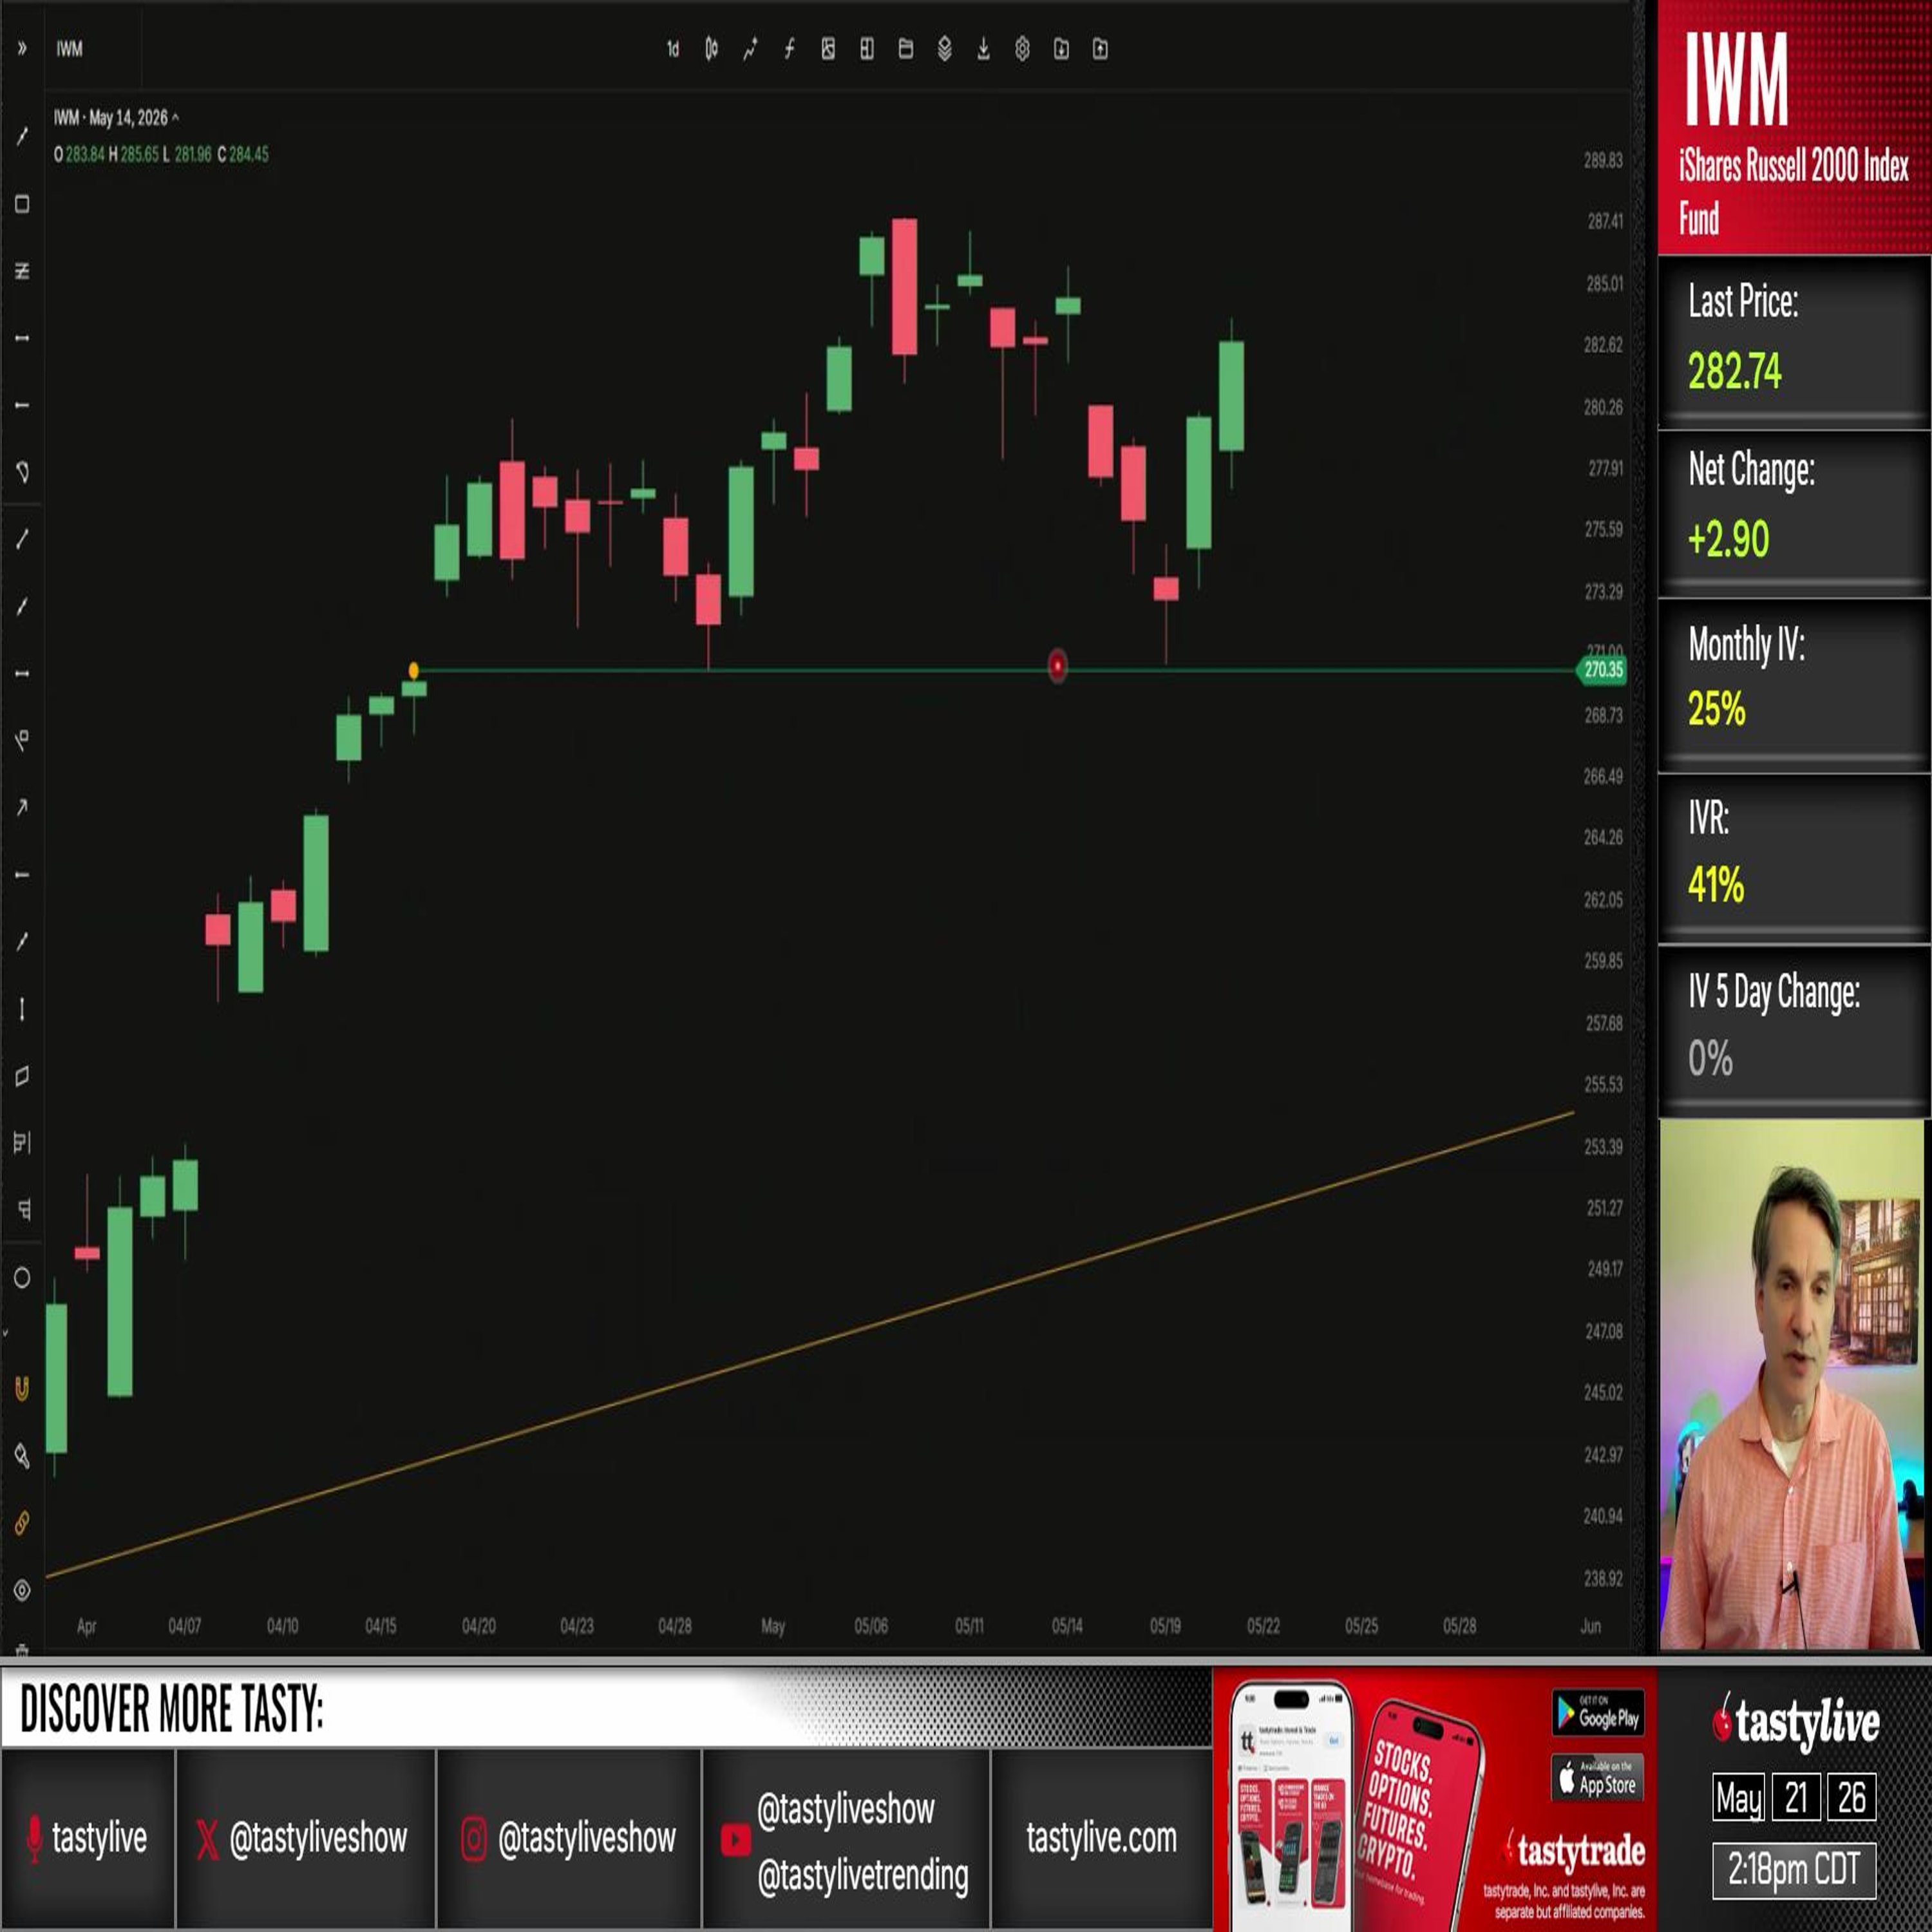Select the first line drawing tool
Viewport: 1932px width, 1932px height.
pyautogui.click(x=22, y=137)
